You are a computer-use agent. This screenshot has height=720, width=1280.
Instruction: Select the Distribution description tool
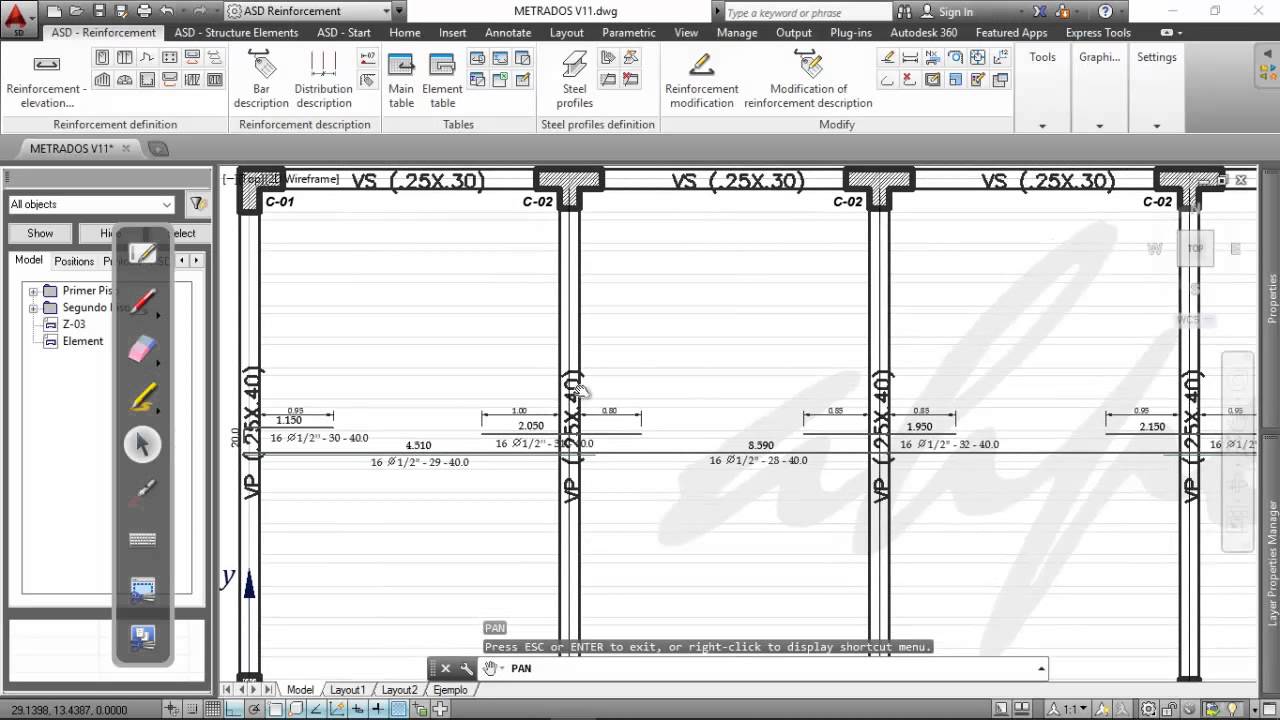point(323,80)
